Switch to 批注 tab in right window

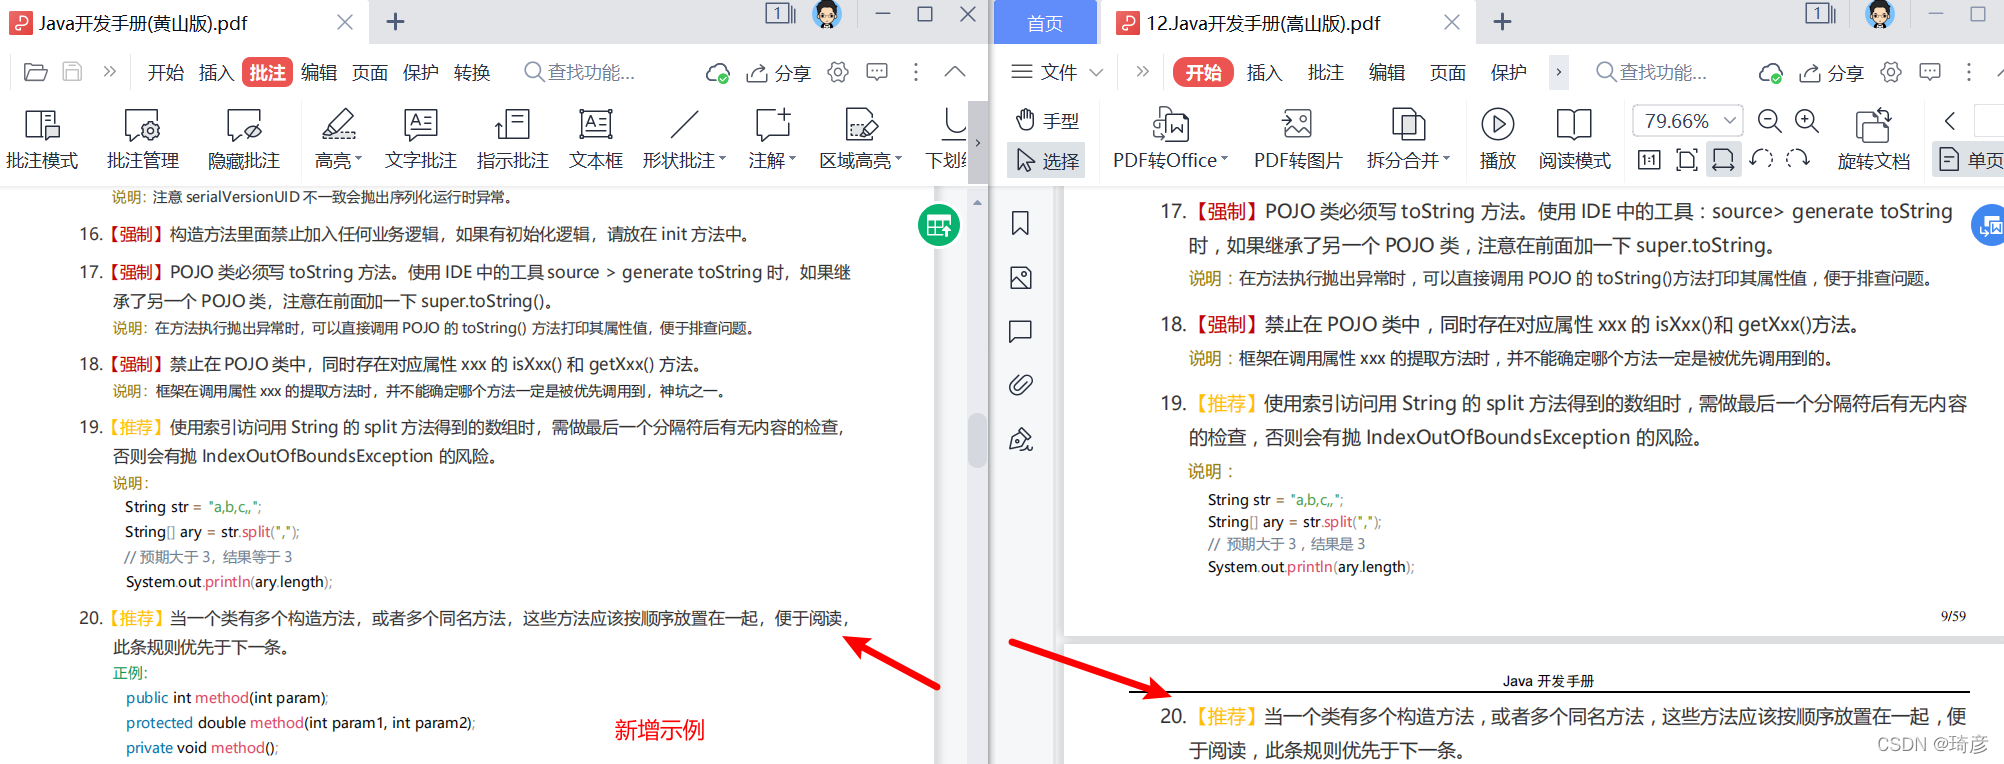pos(1325,72)
